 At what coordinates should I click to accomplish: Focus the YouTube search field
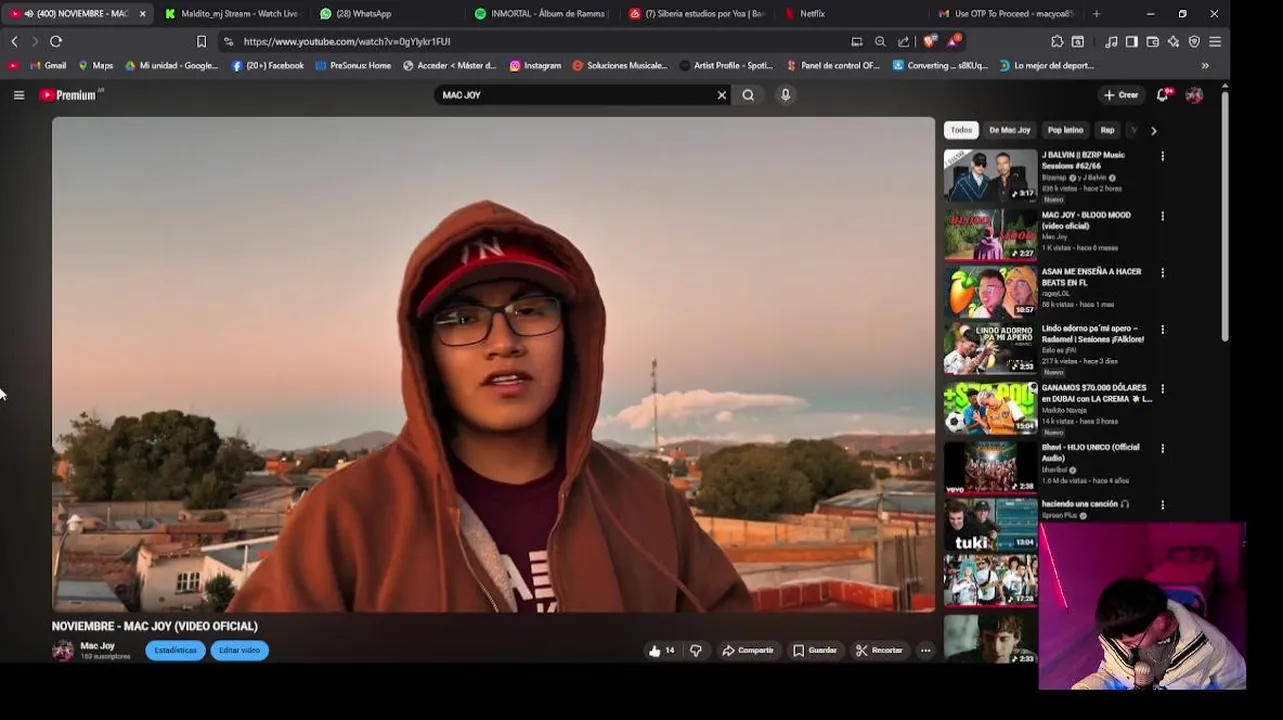click(x=575, y=95)
